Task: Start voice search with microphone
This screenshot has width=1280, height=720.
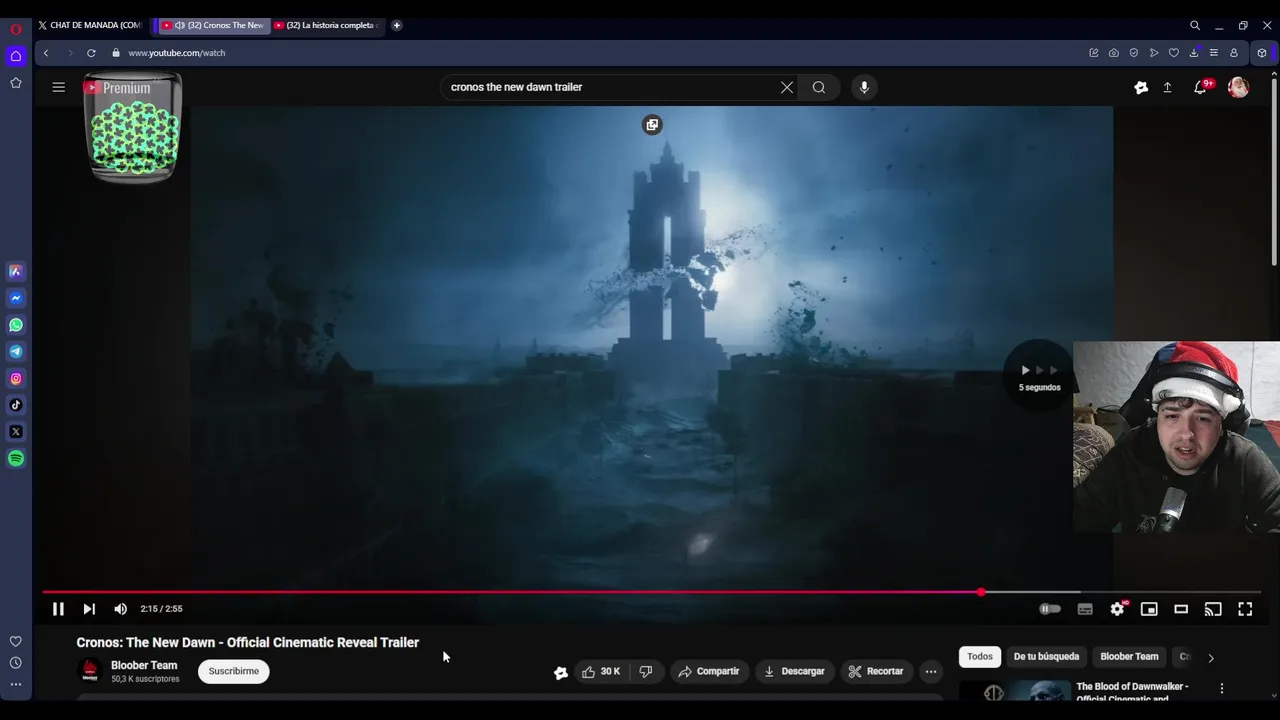Action: (x=864, y=87)
